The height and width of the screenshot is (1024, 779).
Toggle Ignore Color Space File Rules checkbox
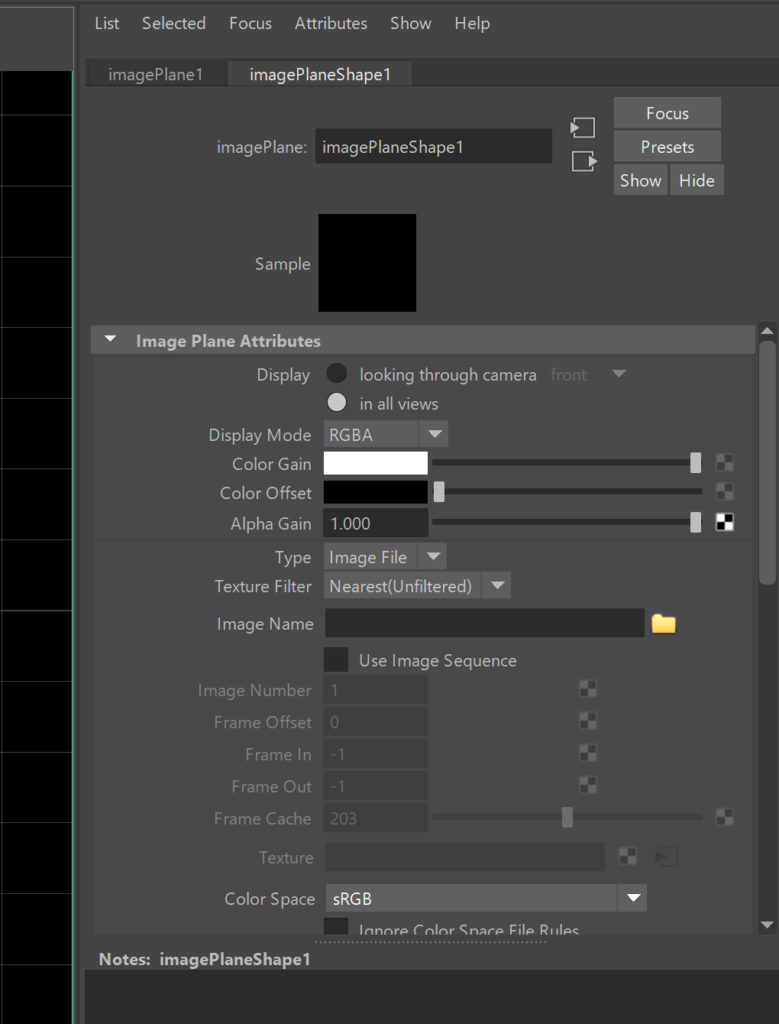(x=336, y=925)
